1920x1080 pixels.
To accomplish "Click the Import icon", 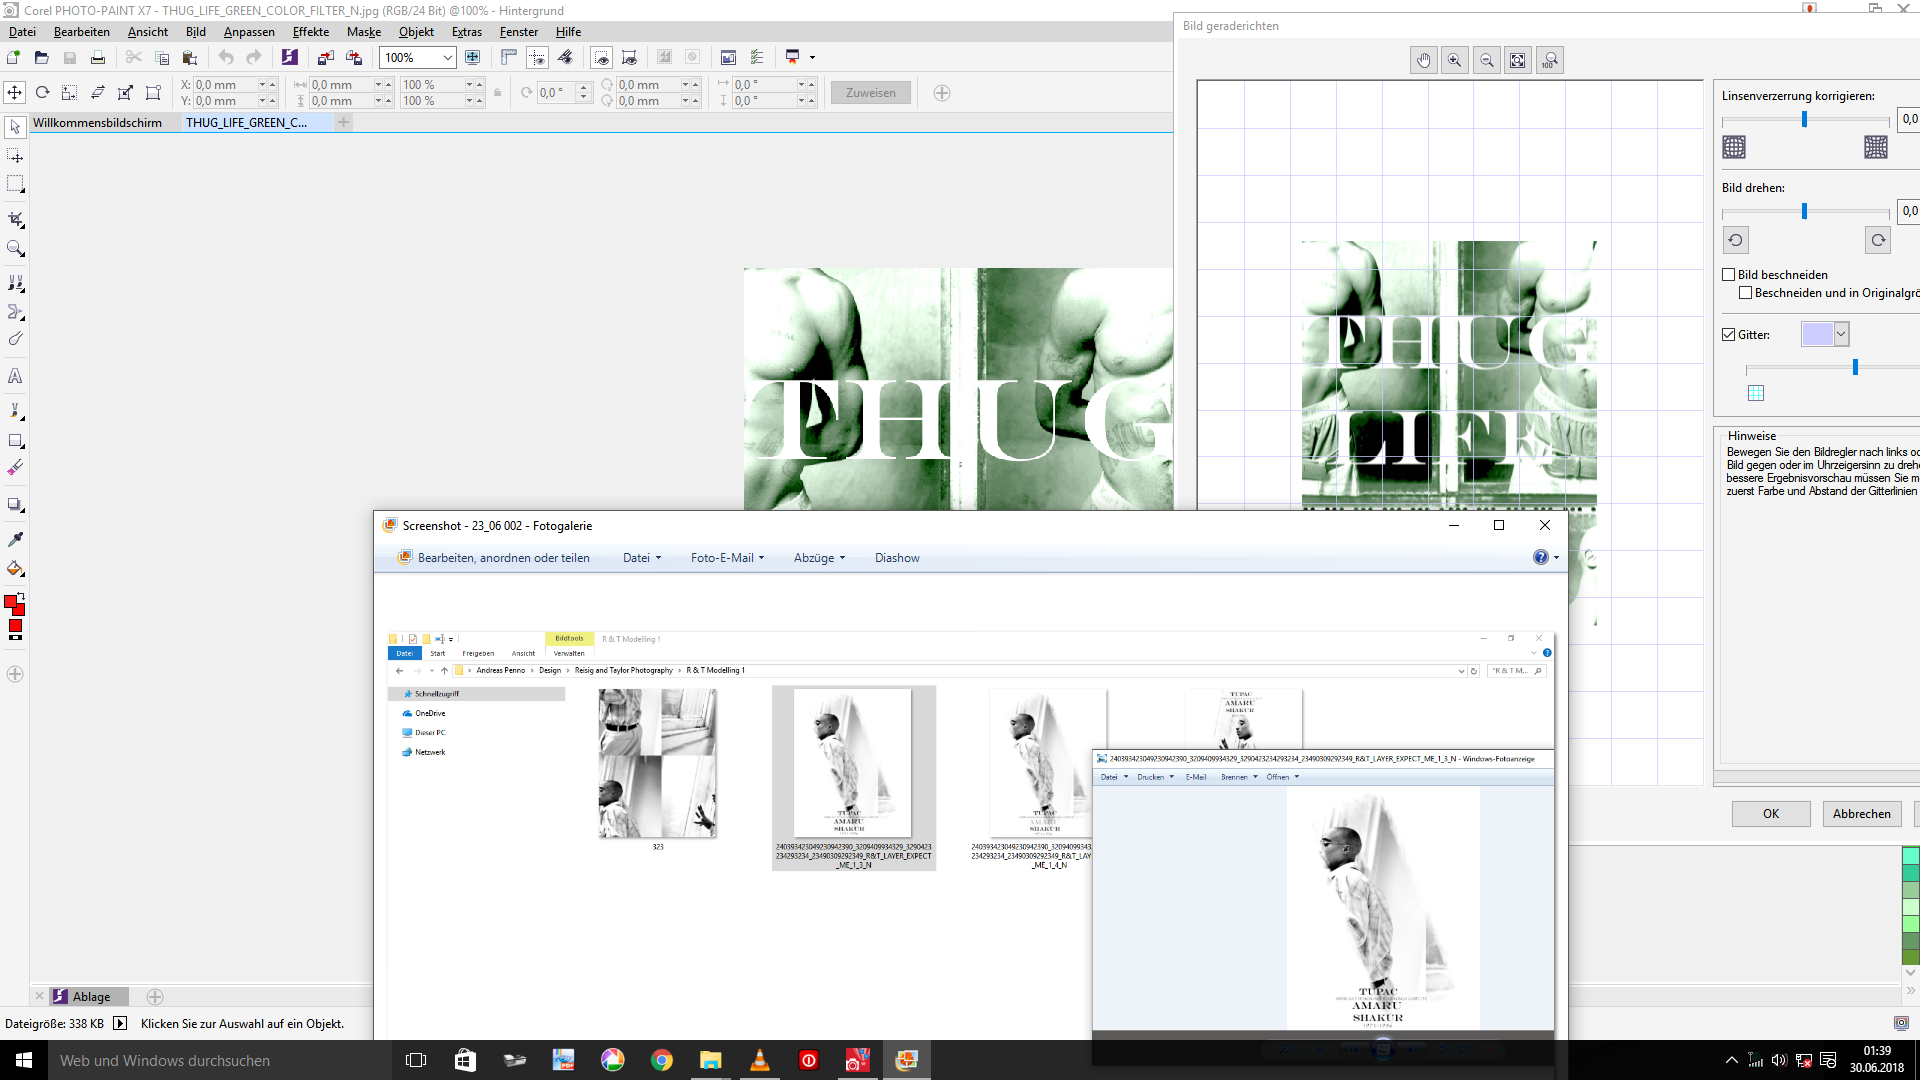I will click(325, 57).
